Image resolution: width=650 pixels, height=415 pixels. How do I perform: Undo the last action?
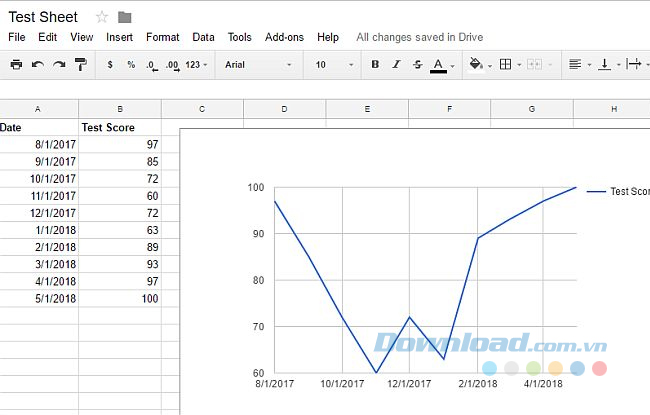pyautogui.click(x=38, y=65)
